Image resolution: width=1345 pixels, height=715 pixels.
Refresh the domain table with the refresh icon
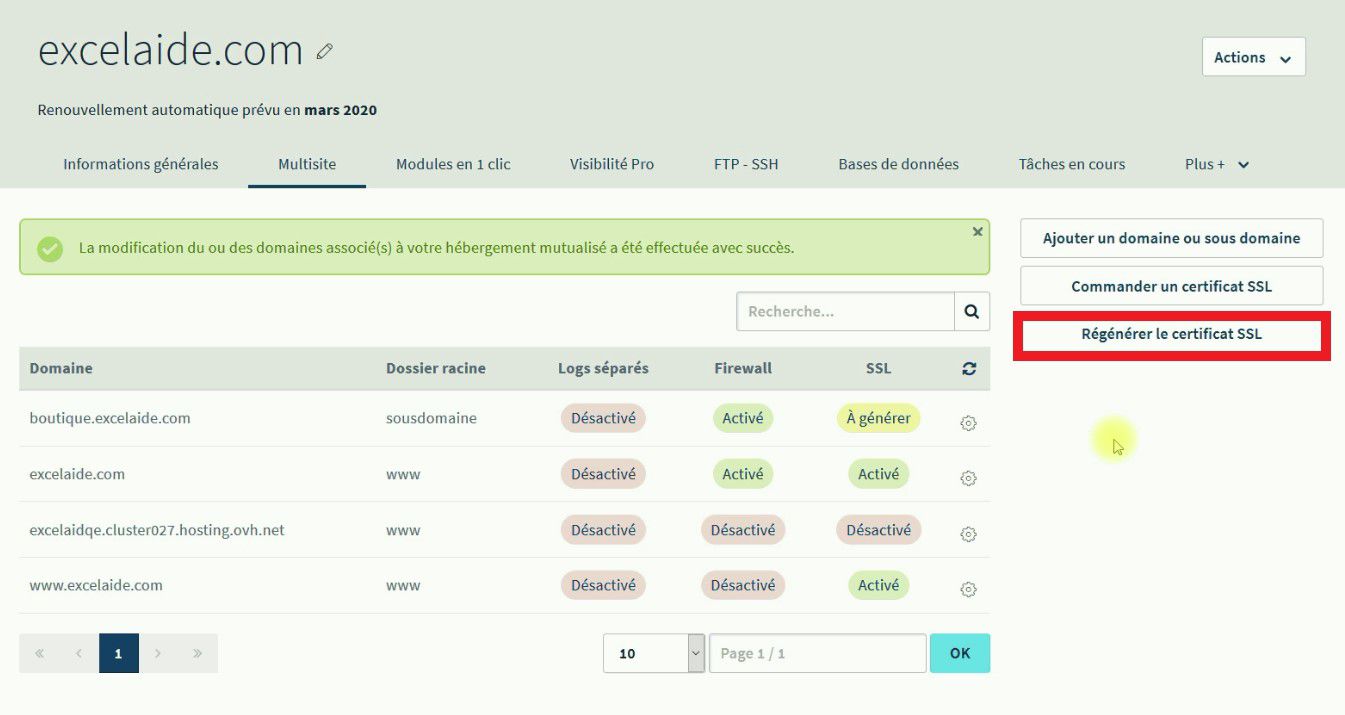(969, 369)
